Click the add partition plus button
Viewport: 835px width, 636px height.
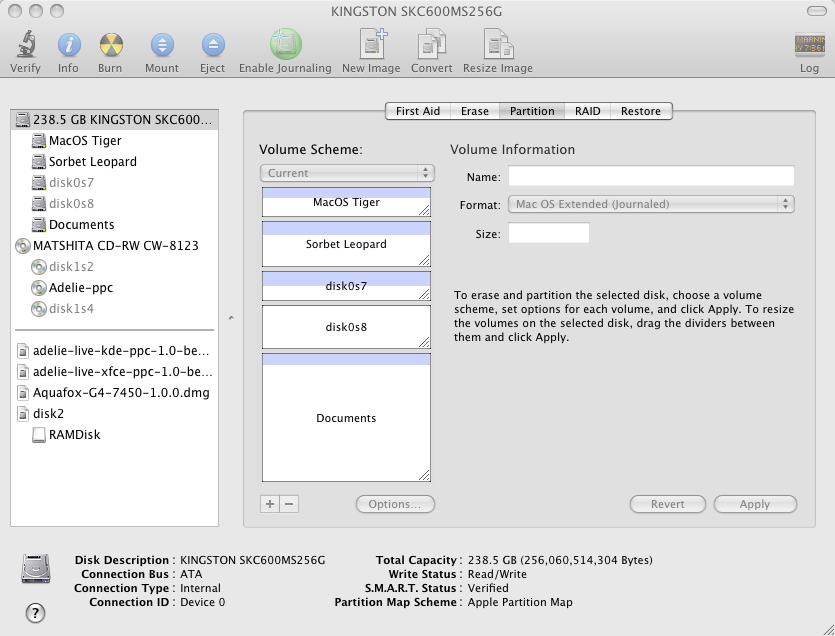tap(270, 504)
